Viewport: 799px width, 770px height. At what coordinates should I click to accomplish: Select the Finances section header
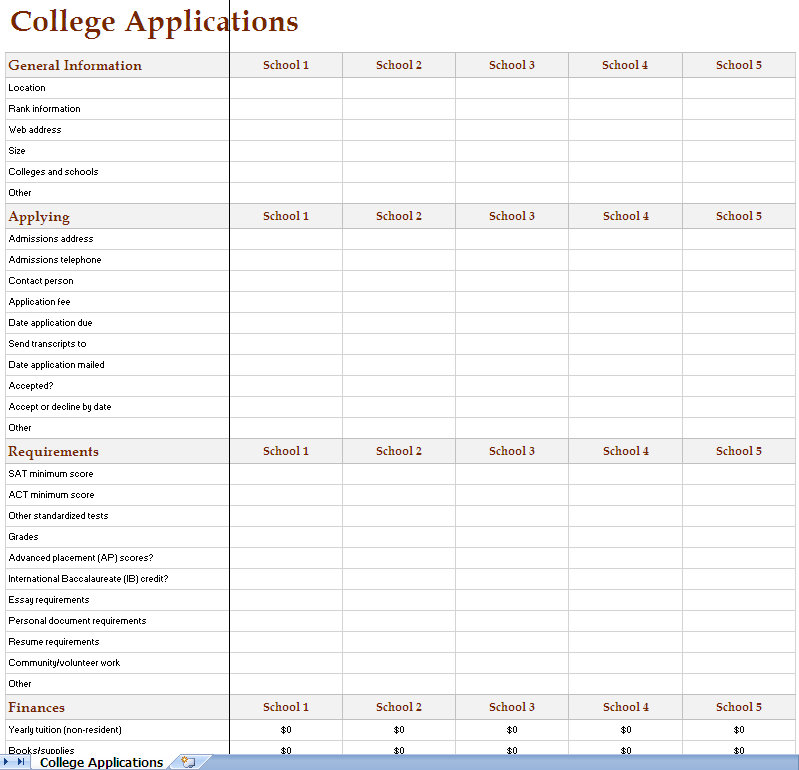tap(36, 707)
